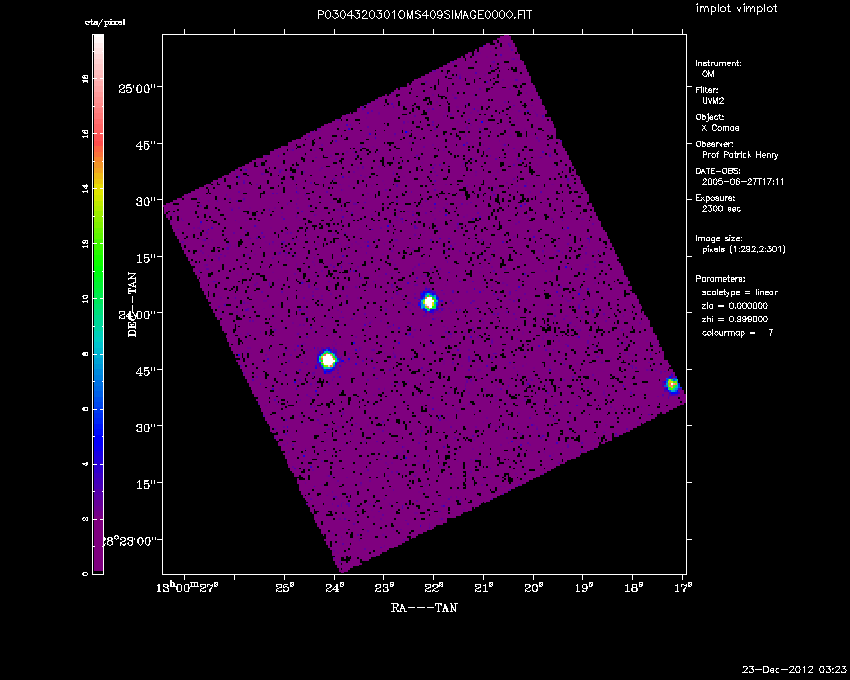Click the 23s right ascension tick label

tap(384, 588)
